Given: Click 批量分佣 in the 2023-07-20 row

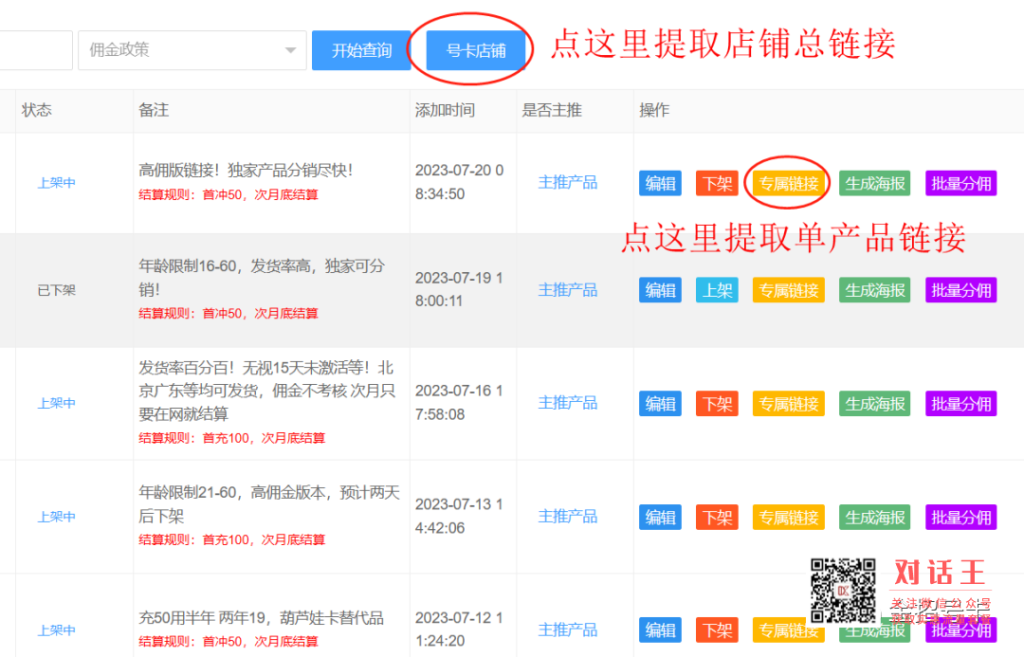Looking at the screenshot, I should [x=961, y=184].
